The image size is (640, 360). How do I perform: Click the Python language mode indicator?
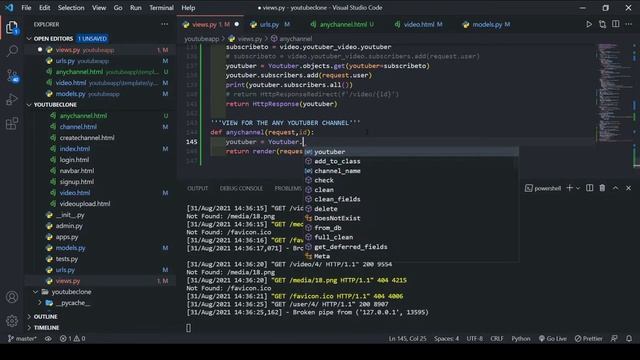tap(521, 338)
